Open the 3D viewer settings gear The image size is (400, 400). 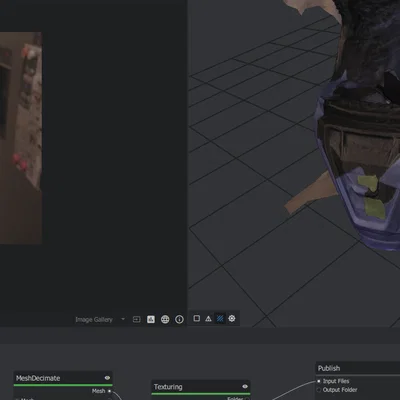(x=232, y=318)
